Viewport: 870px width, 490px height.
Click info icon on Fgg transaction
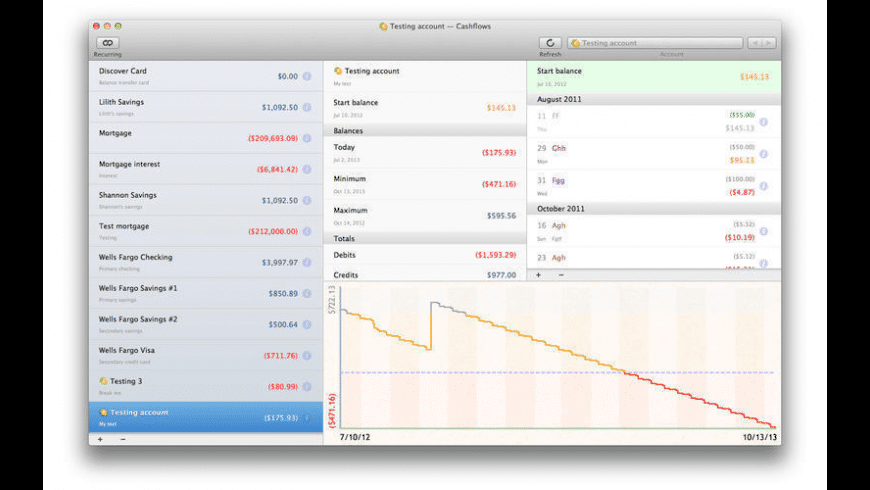pyautogui.click(x=763, y=185)
